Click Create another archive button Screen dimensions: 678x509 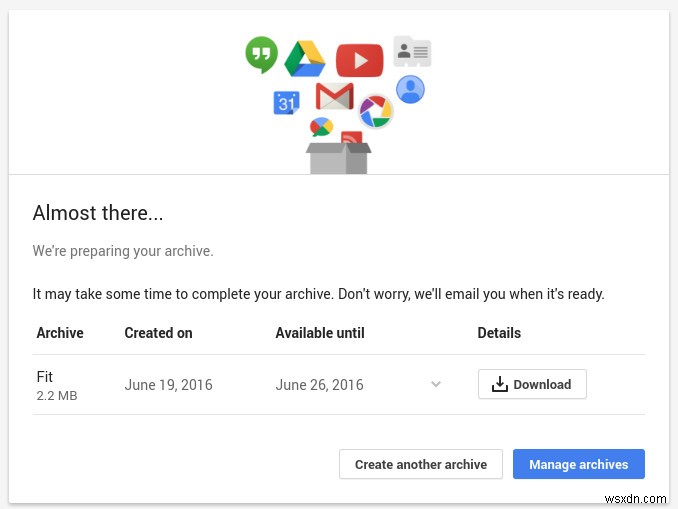tap(421, 464)
